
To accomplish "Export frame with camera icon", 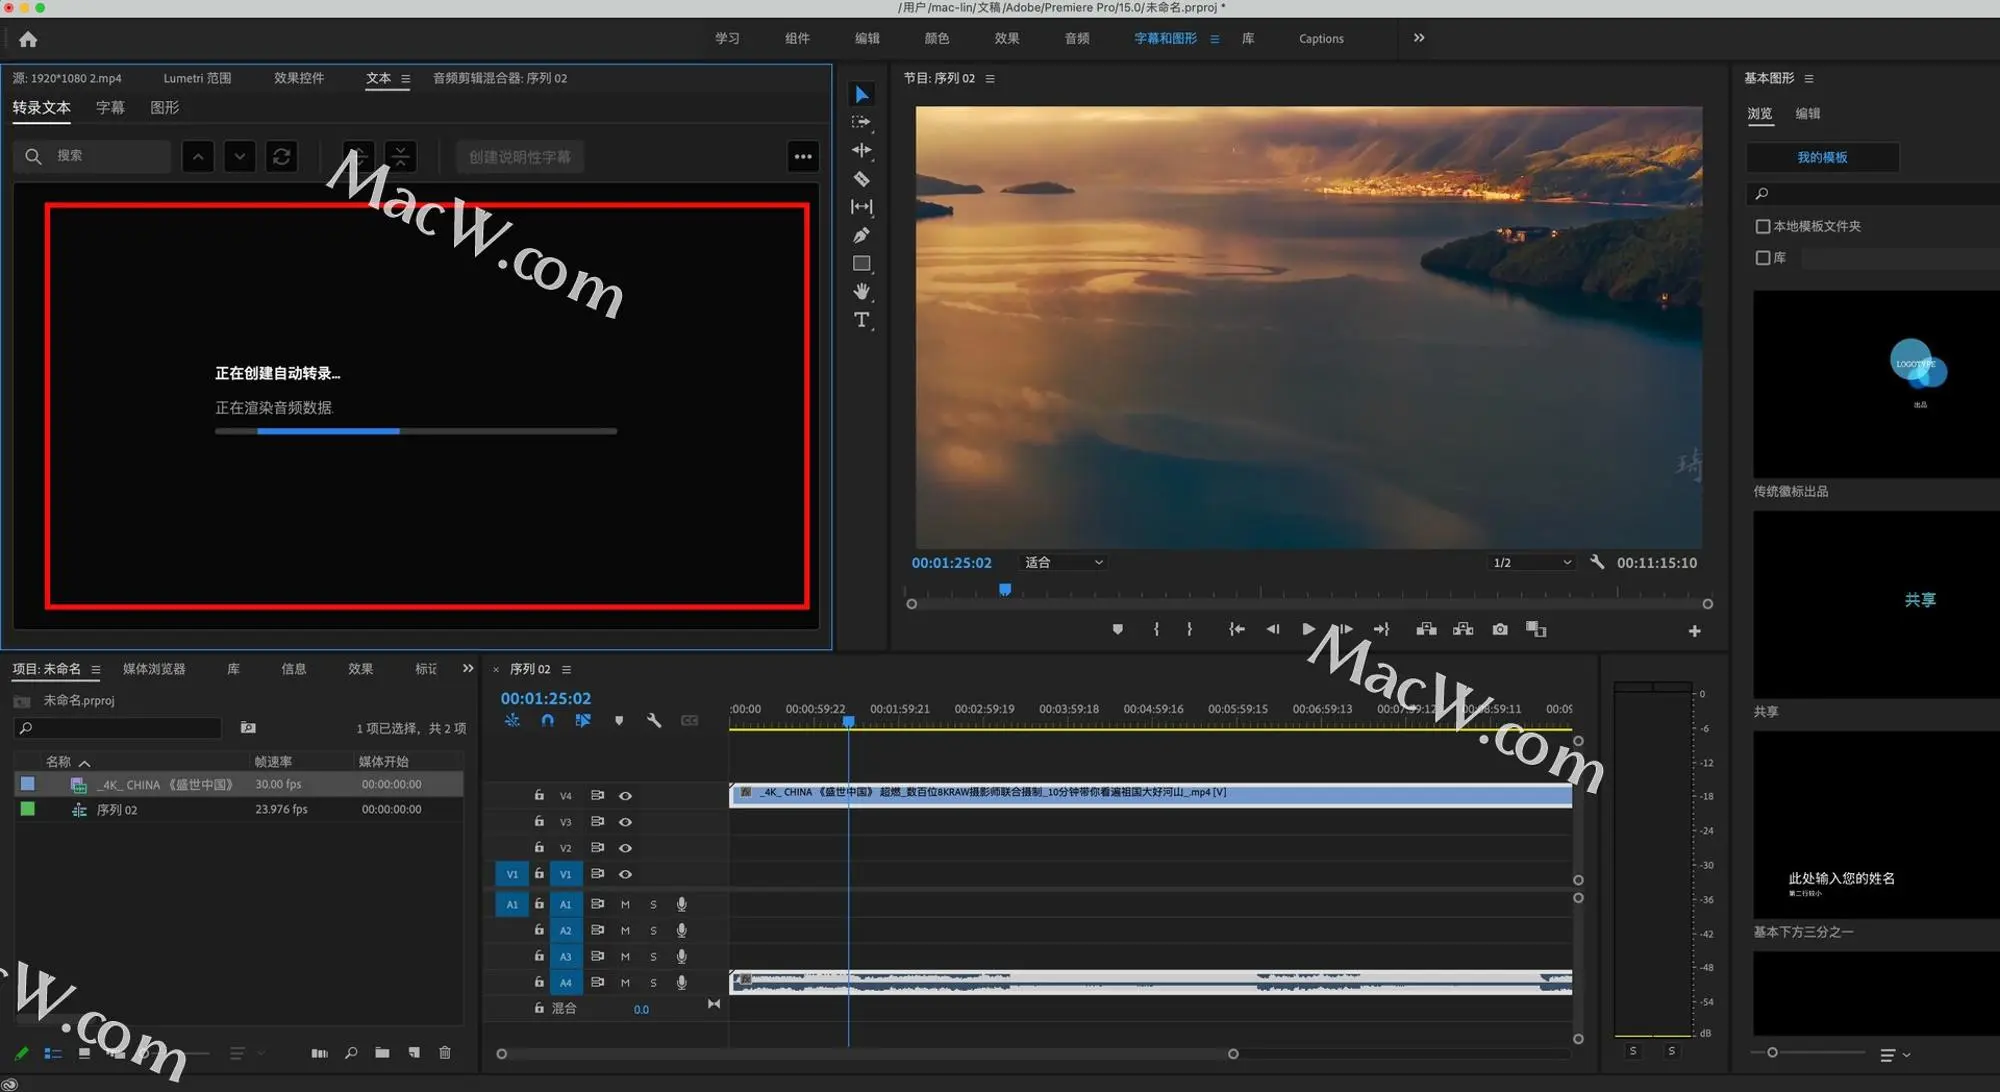I will pyautogui.click(x=1500, y=629).
